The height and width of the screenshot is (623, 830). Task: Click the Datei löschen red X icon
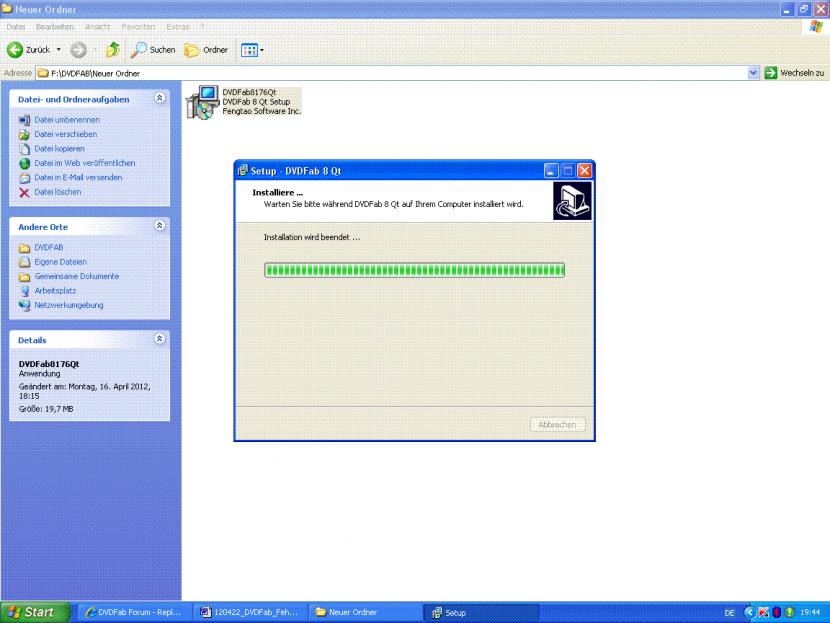[25, 192]
